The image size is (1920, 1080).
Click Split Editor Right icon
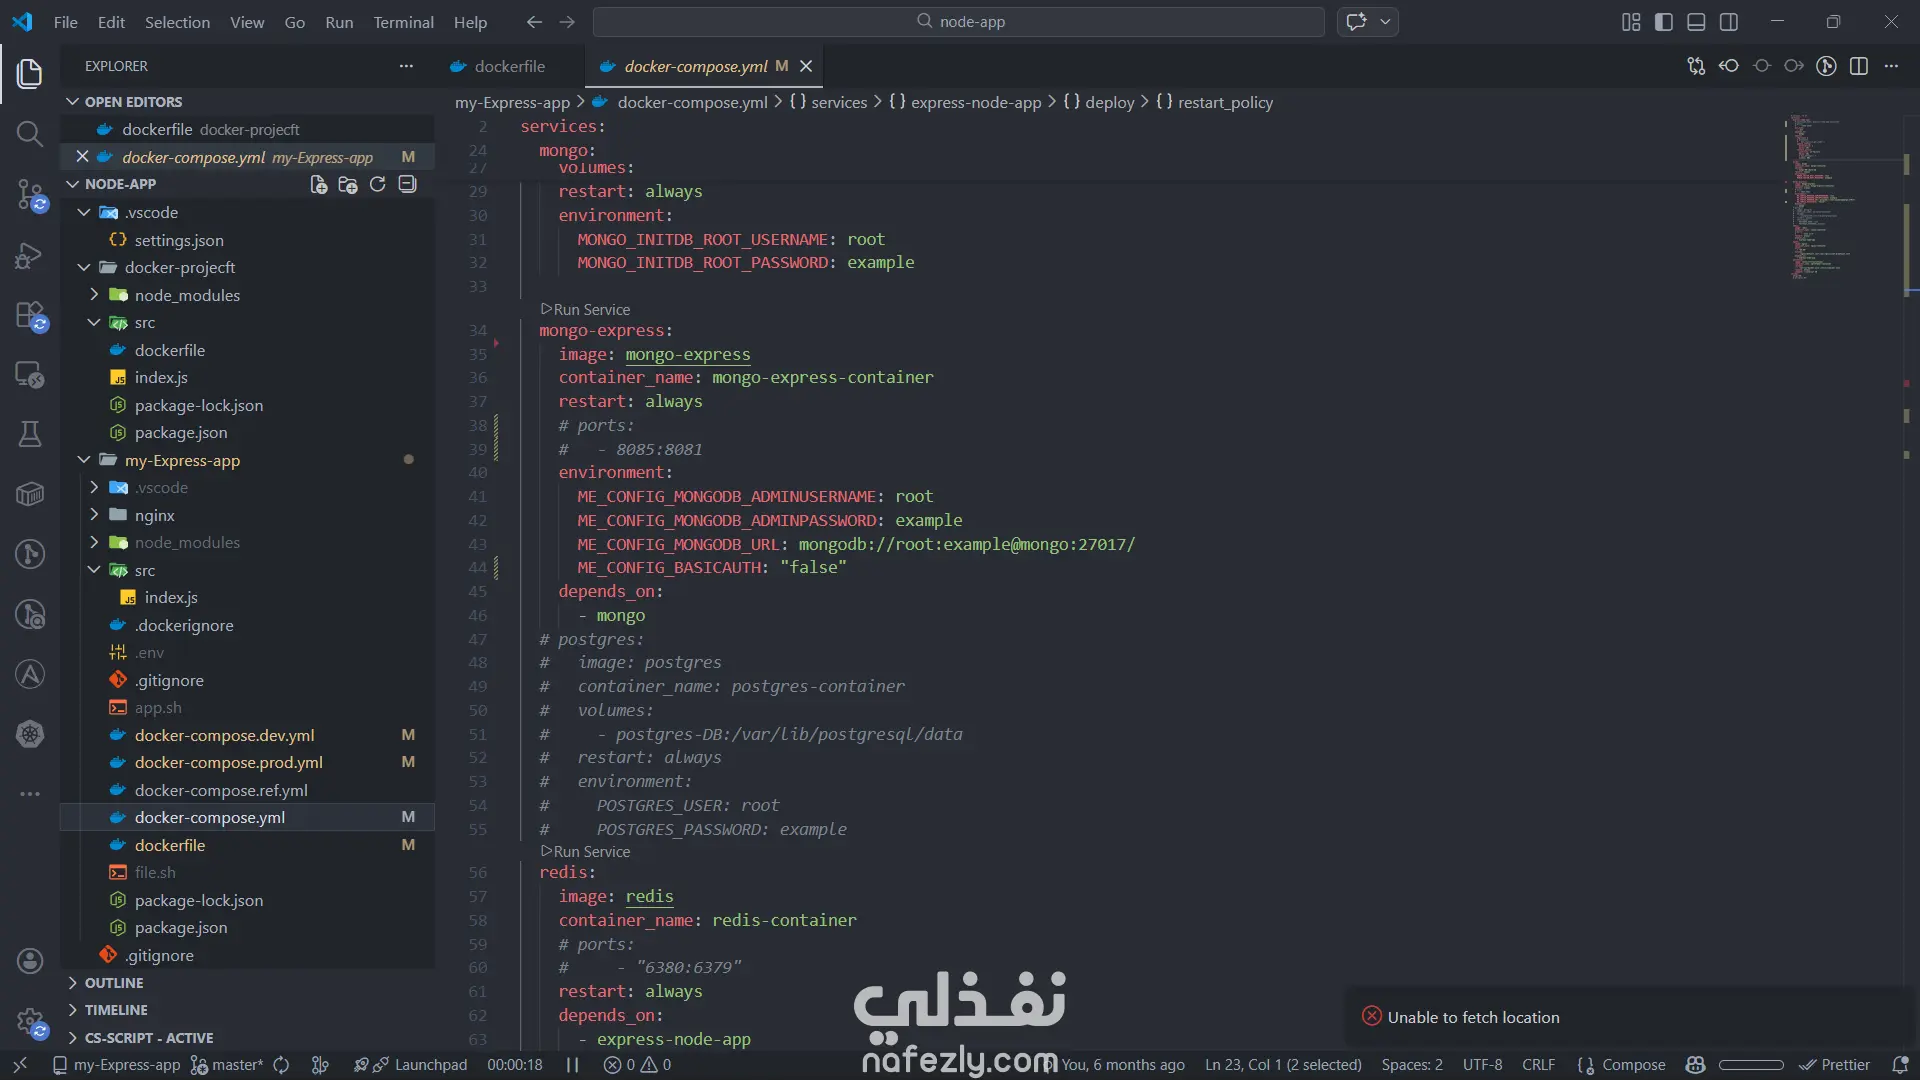pyautogui.click(x=1858, y=66)
